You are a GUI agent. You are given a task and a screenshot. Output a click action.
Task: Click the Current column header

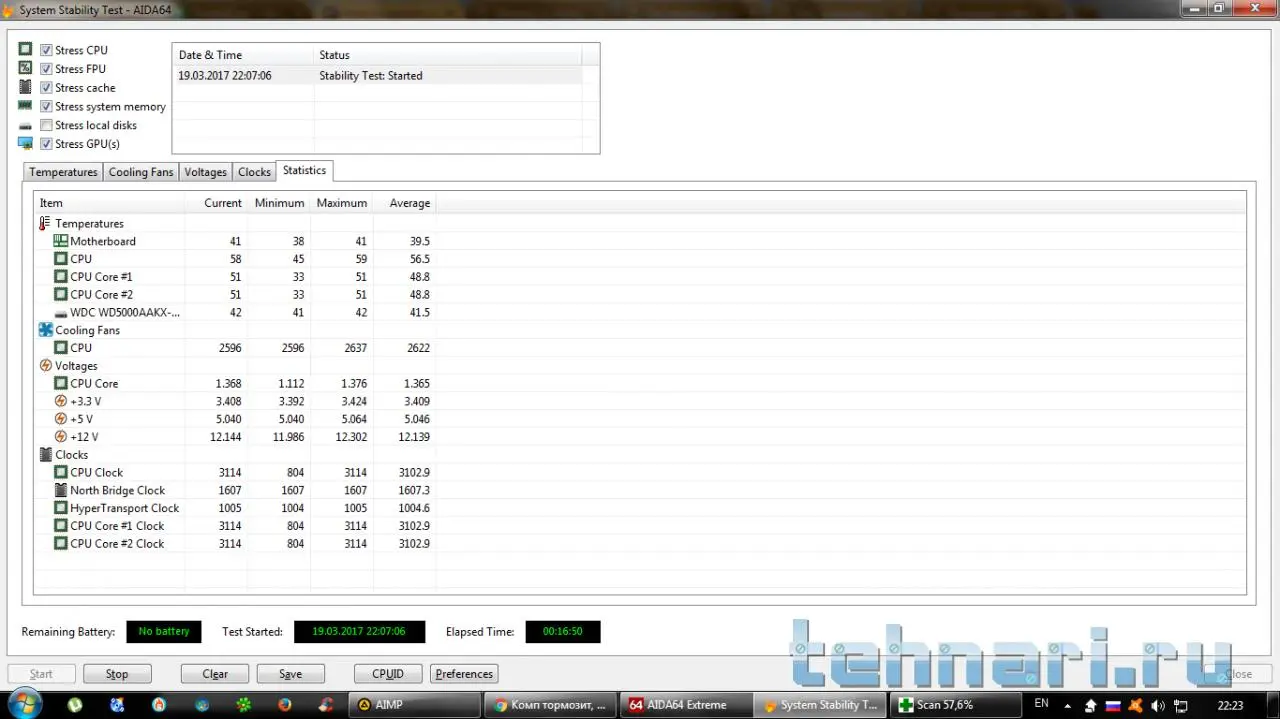tap(216, 203)
